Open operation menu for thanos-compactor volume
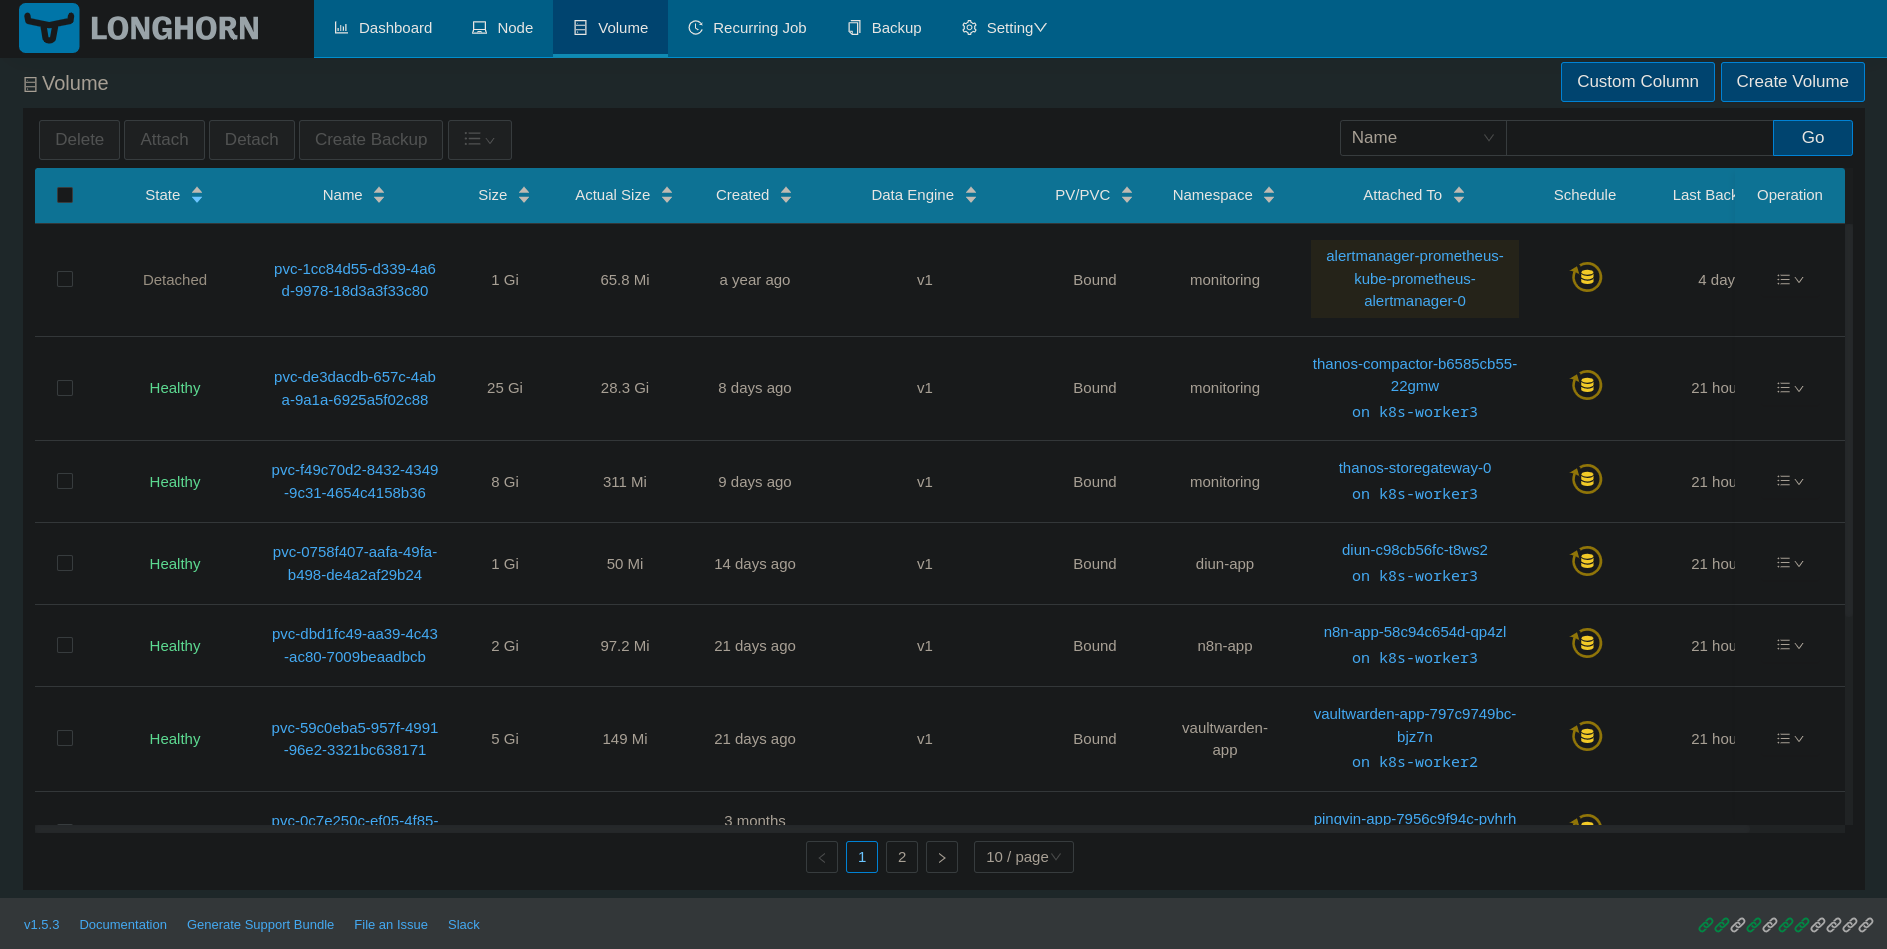 click(x=1790, y=388)
